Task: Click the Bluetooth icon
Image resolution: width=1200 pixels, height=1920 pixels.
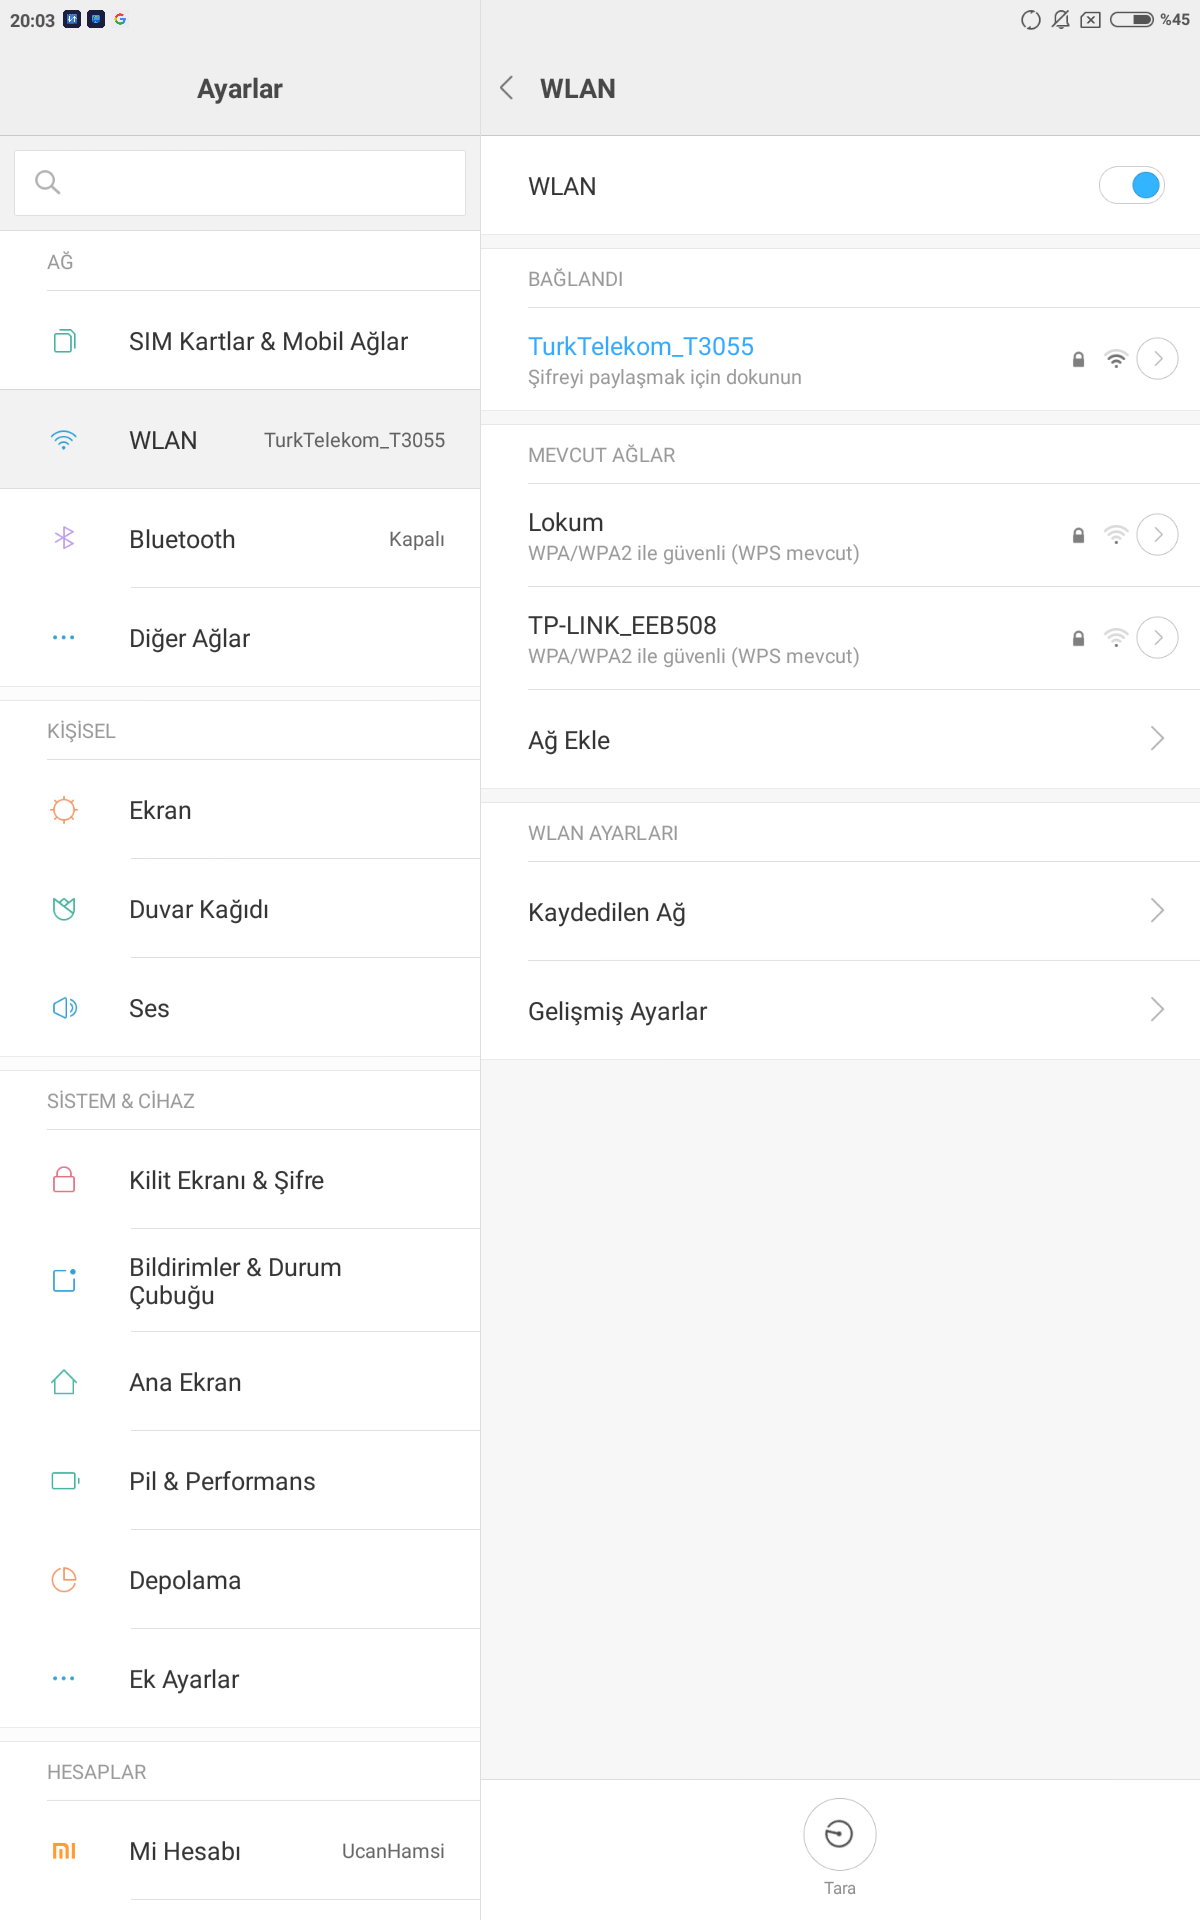Action: tap(64, 539)
